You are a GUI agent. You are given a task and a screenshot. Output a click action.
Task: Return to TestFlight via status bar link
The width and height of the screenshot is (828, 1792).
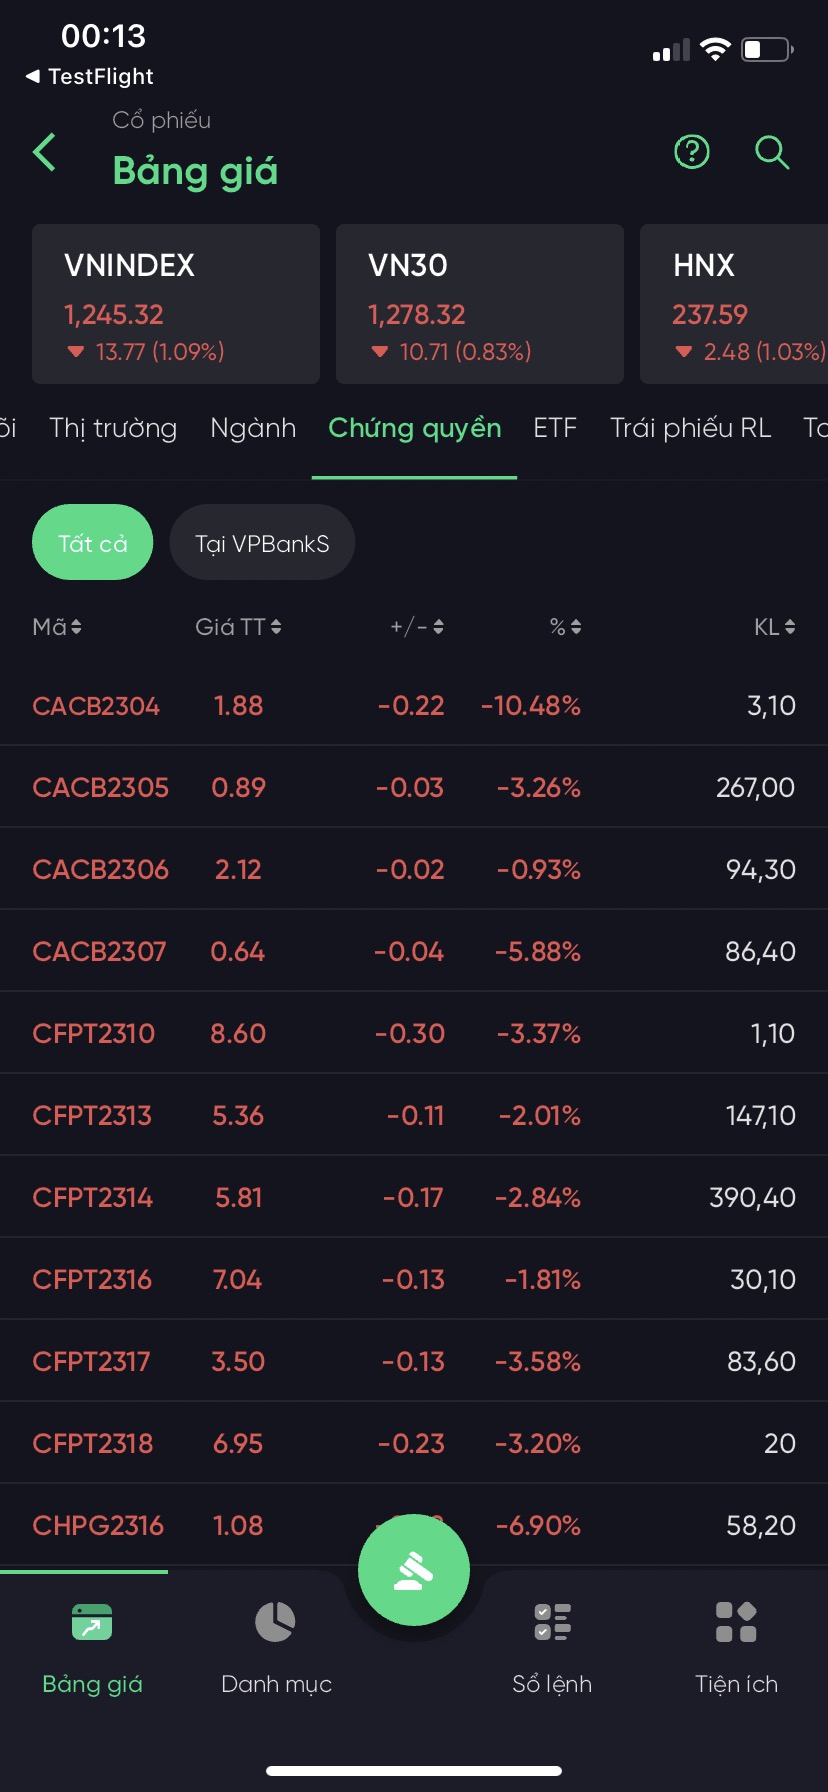90,77
